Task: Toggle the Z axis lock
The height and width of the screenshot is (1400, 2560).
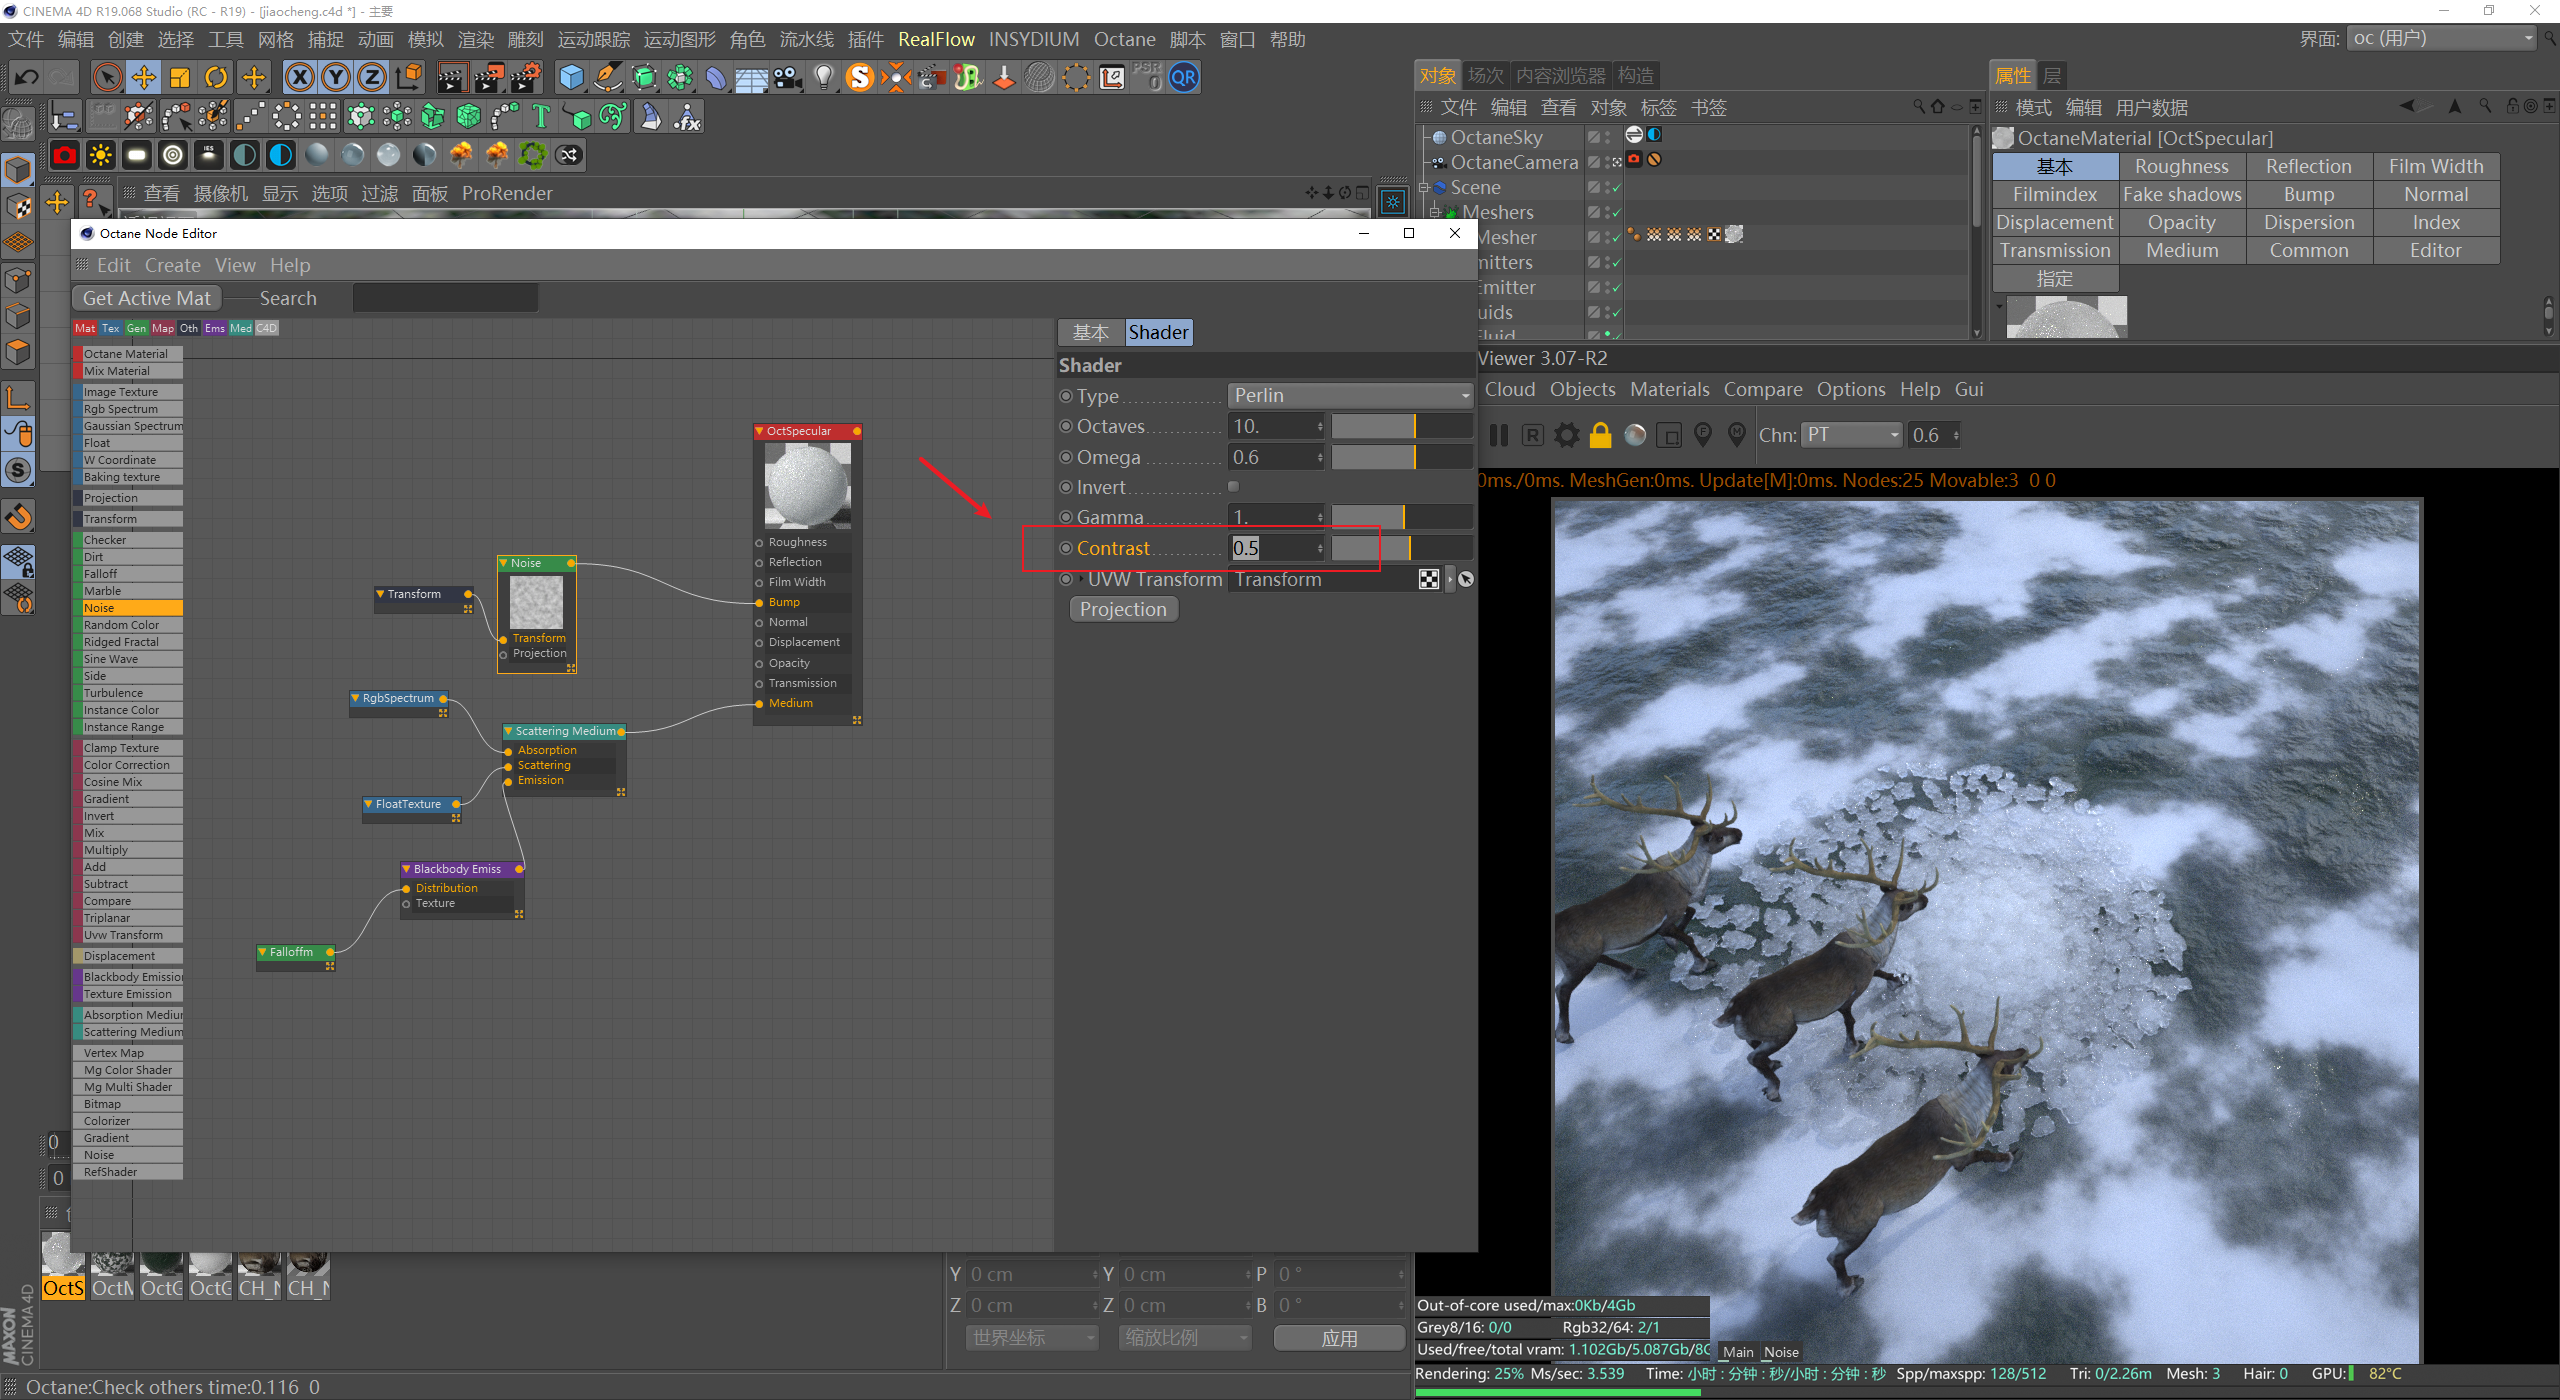Action: 372,77
